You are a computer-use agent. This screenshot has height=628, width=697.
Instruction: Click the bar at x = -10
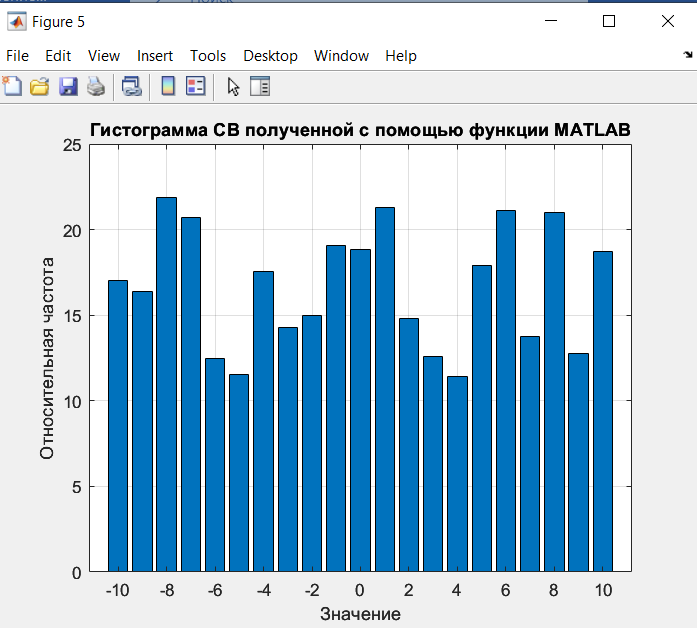pyautogui.click(x=118, y=426)
